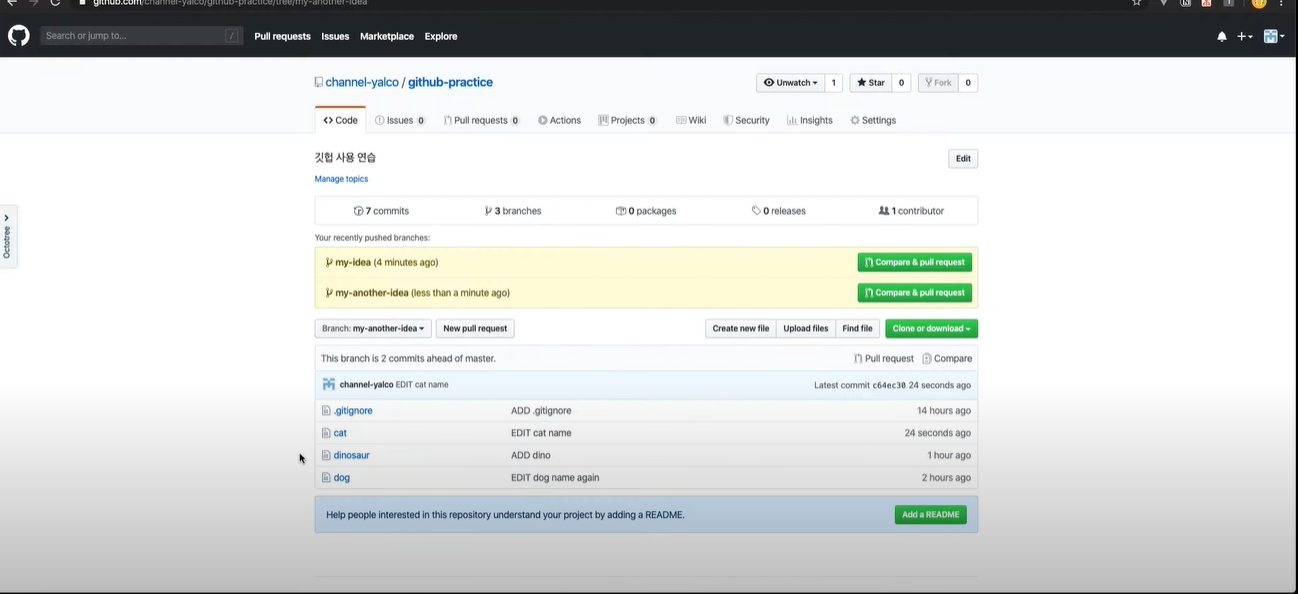
Task: Open Pull request link in branch info bar
Action: click(x=884, y=359)
